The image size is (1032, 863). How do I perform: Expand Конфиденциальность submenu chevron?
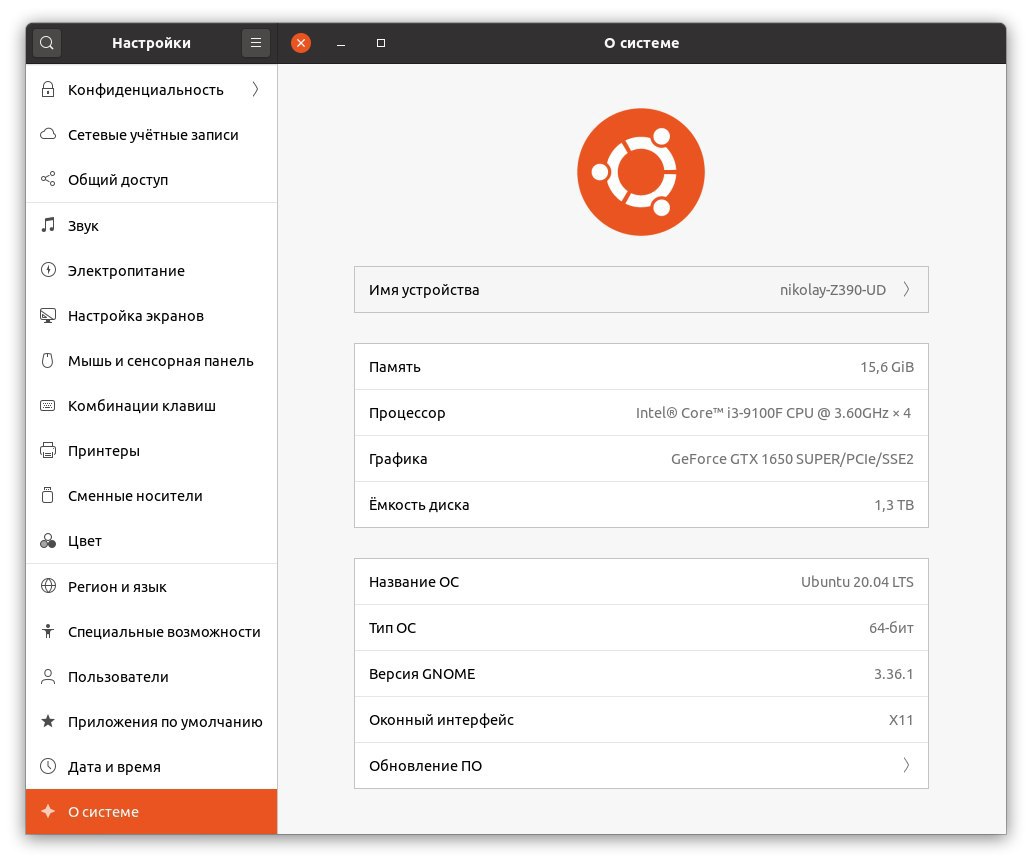click(255, 90)
